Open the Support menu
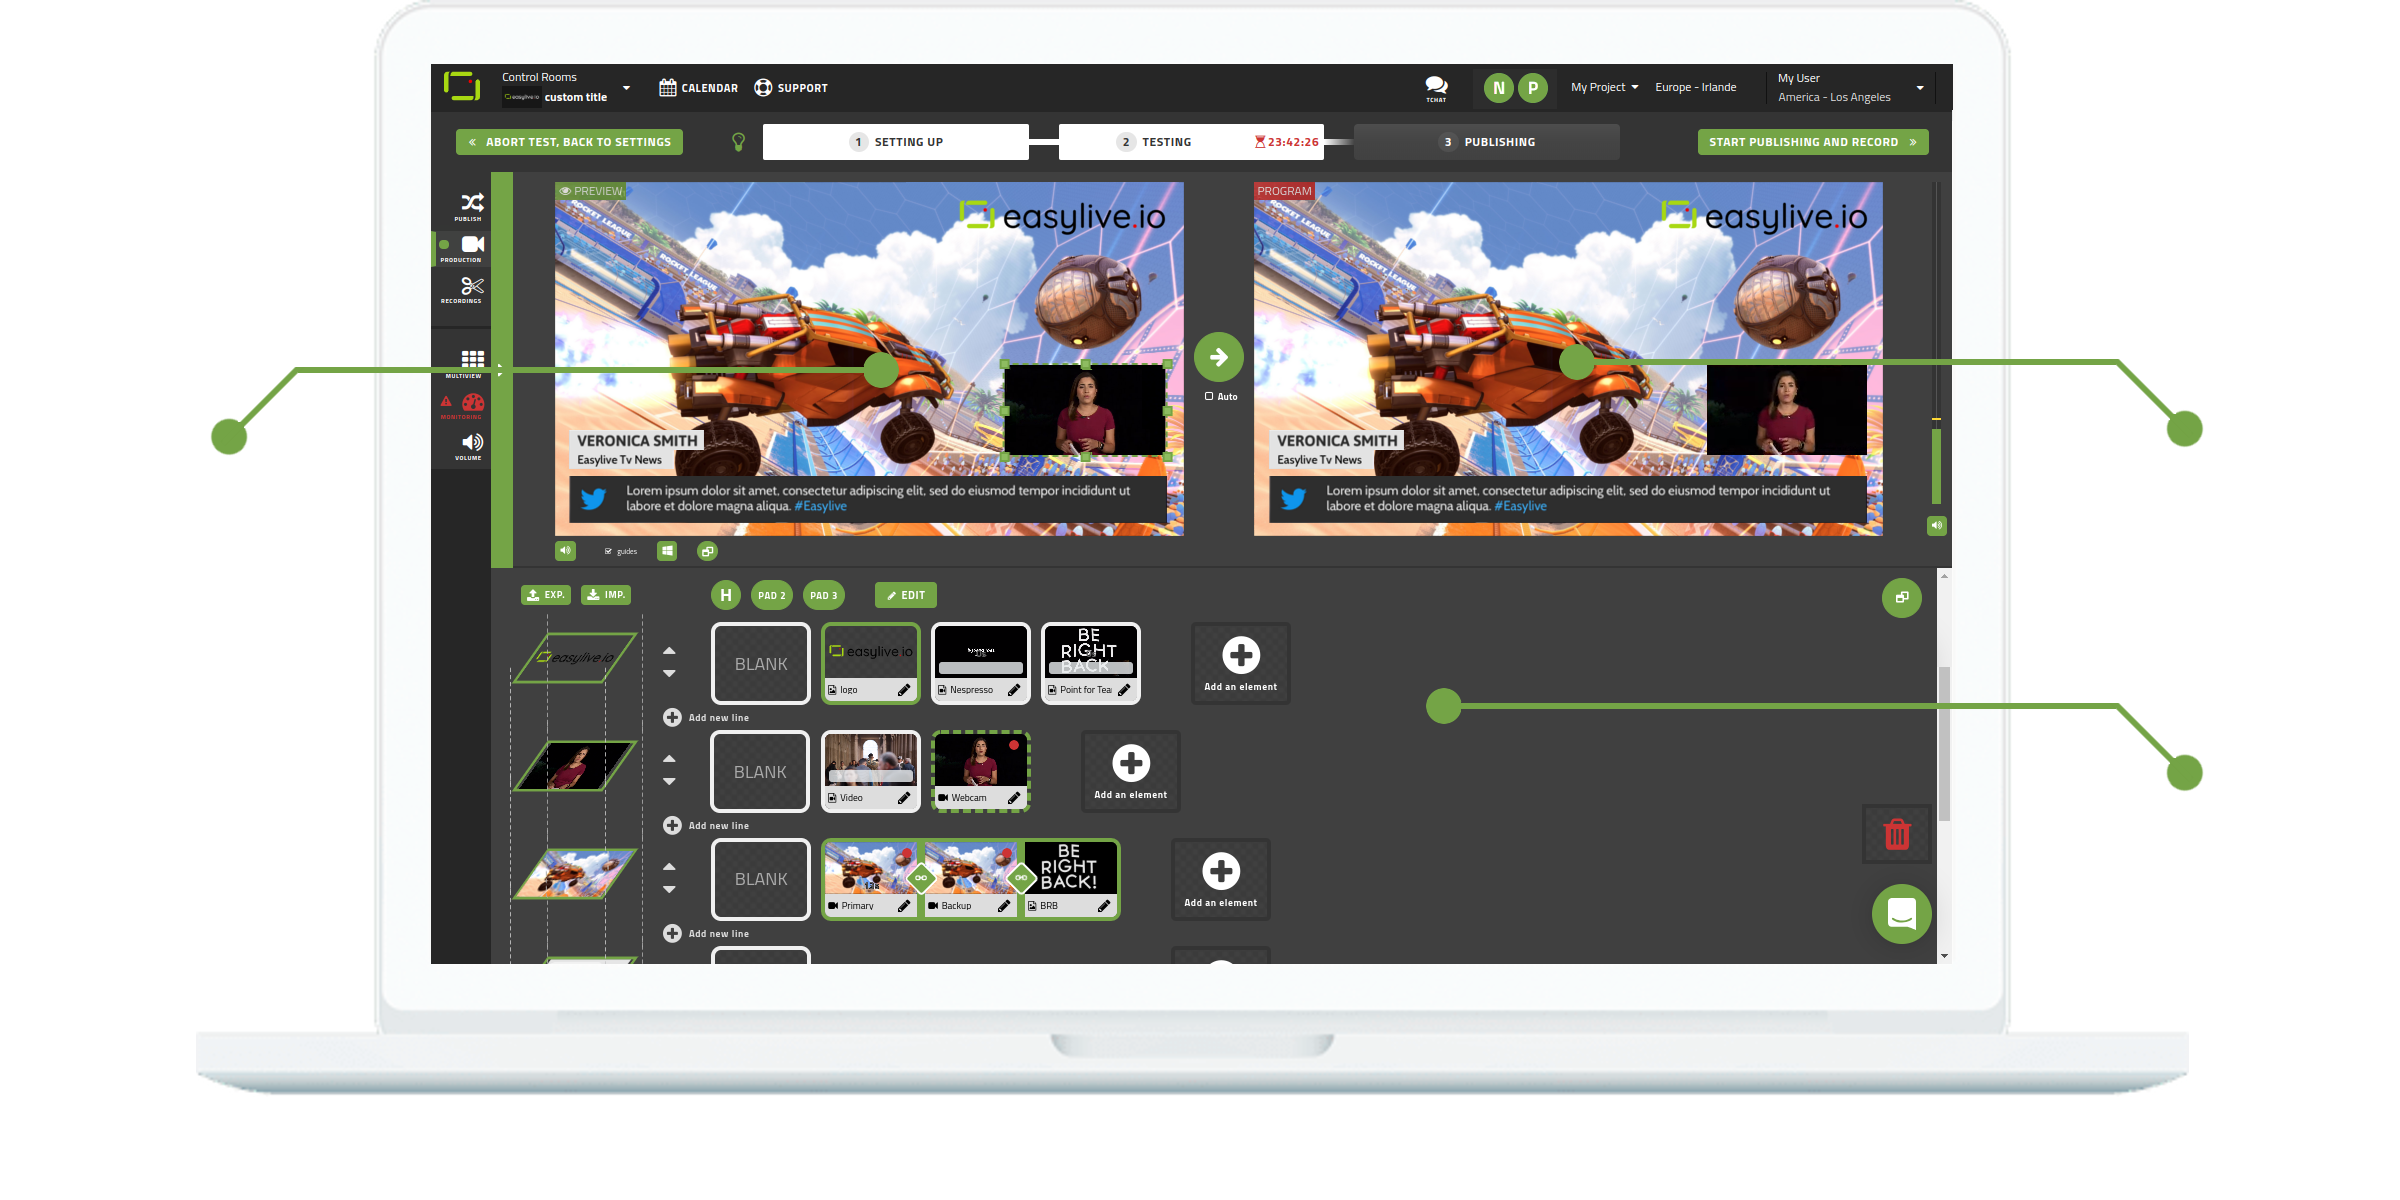2400x1200 pixels. (791, 88)
